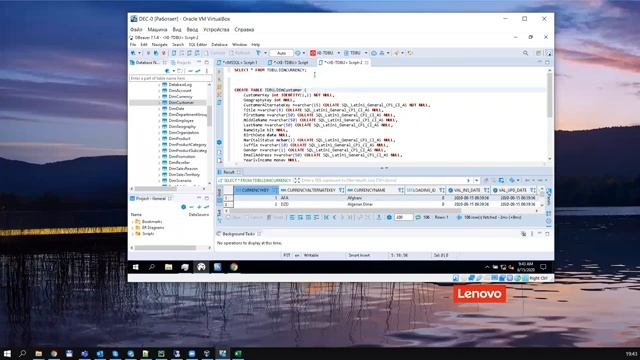Click the red disconnect icon in toolbar

click(164, 53)
